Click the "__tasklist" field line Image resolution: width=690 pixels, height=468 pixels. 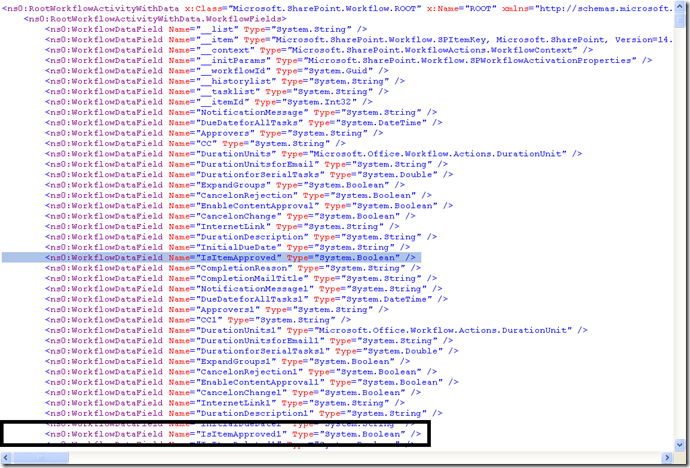(x=217, y=92)
